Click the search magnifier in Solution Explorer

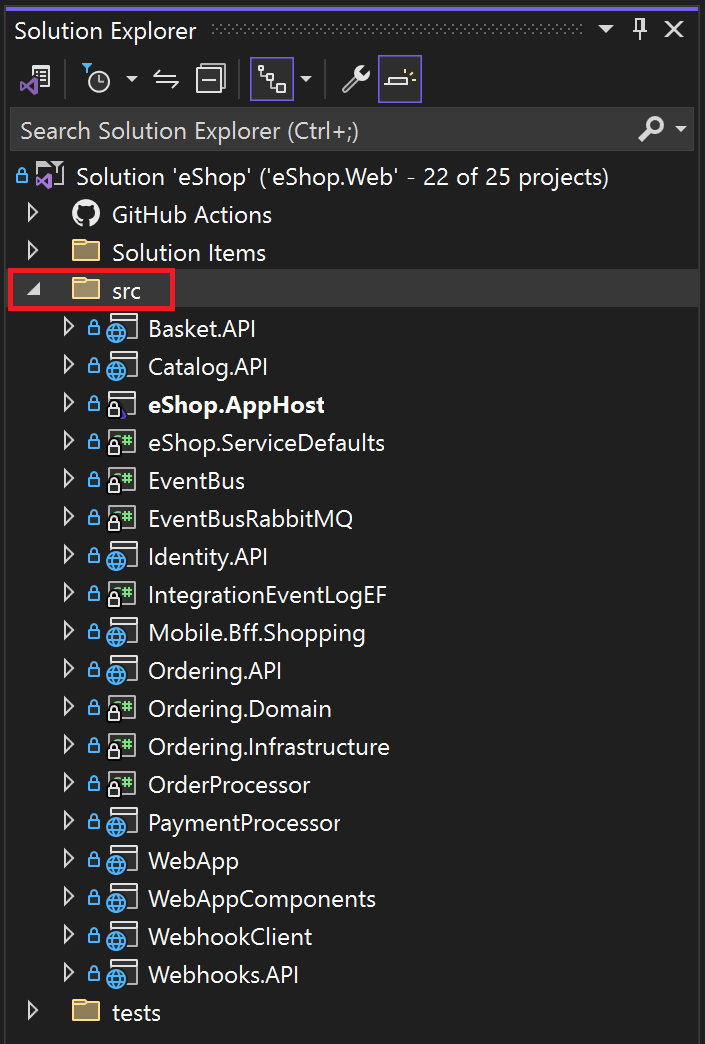651,130
